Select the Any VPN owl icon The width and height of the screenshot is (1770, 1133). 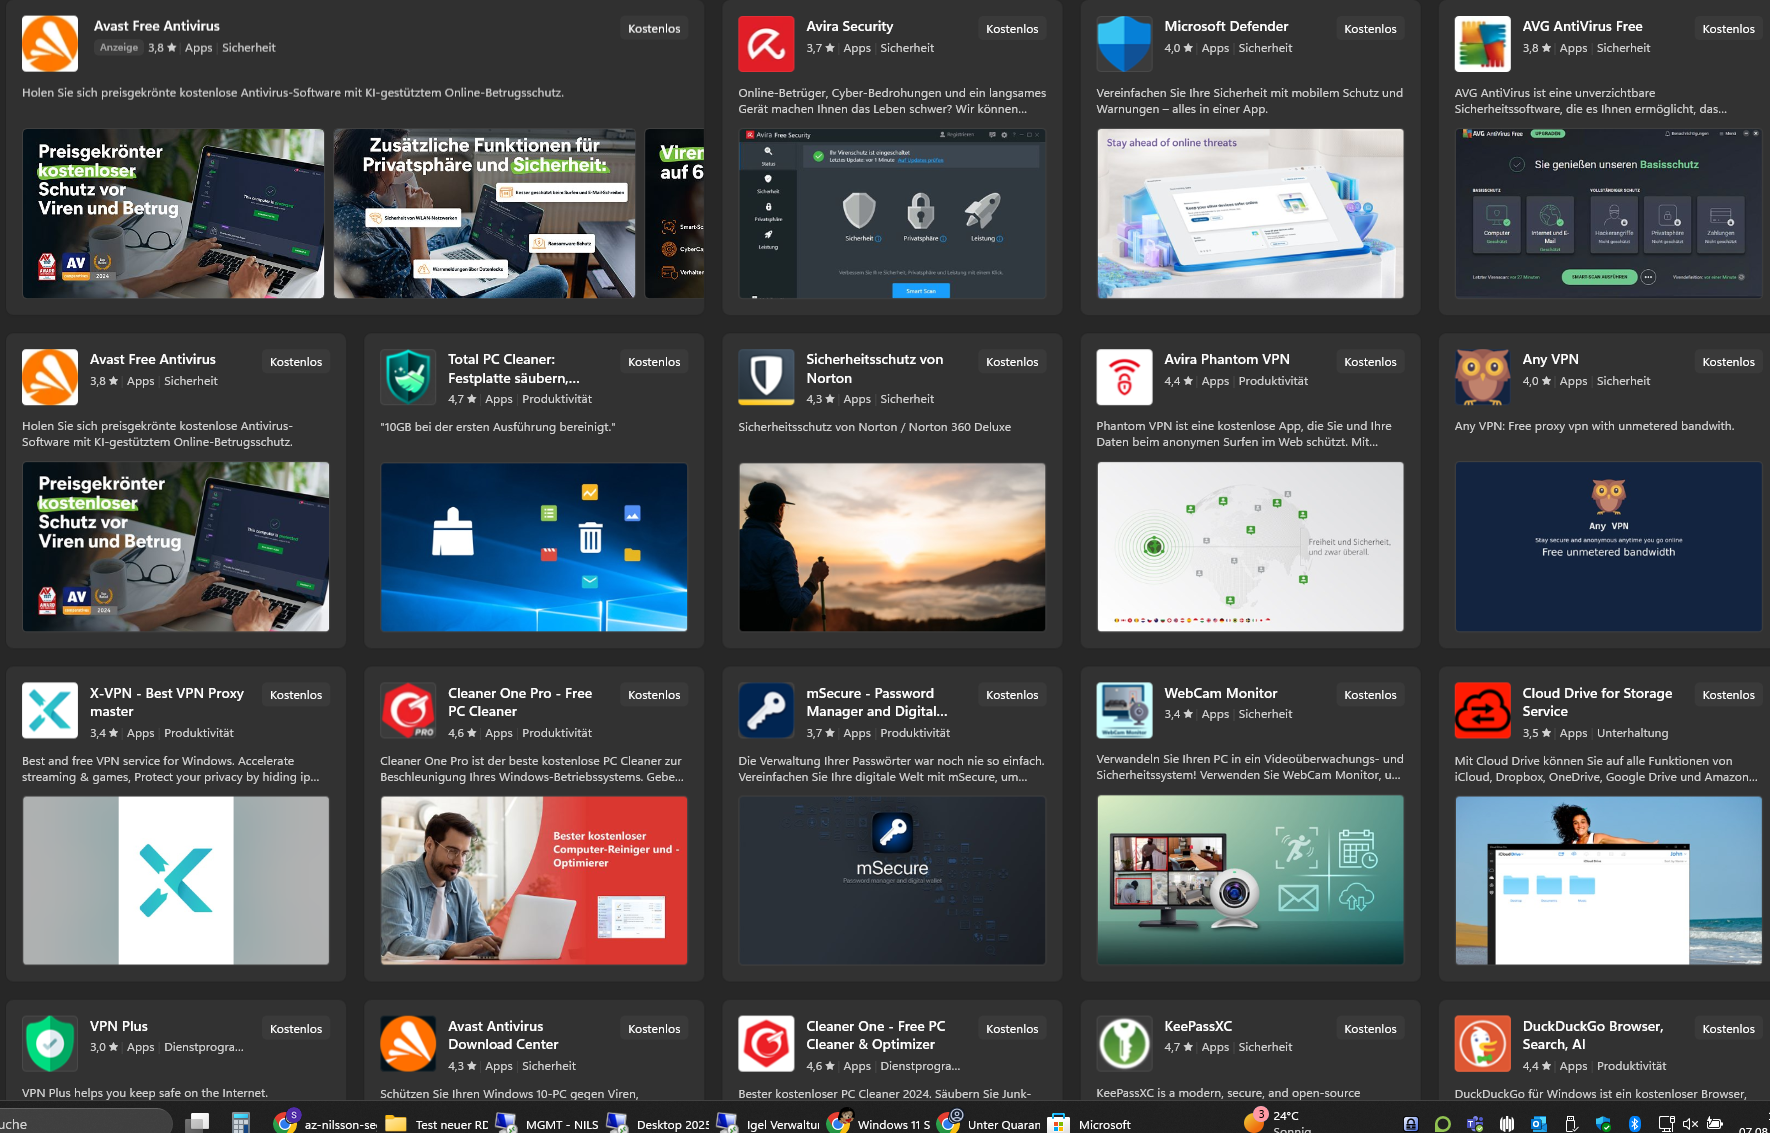click(x=1482, y=376)
